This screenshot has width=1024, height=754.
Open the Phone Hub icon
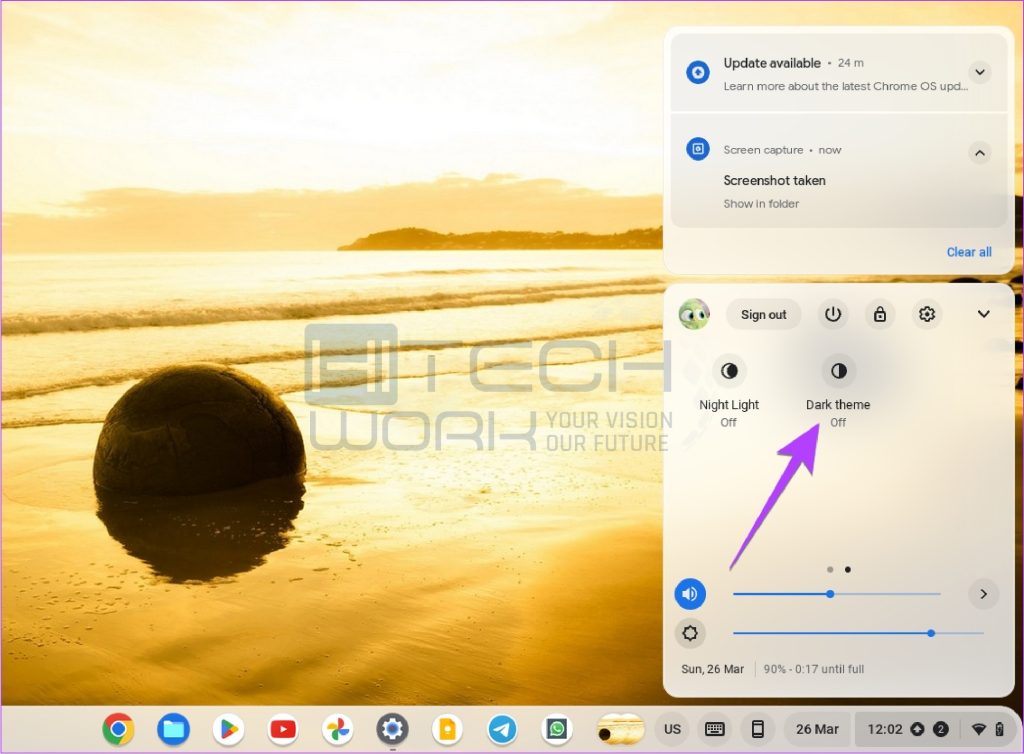758,729
